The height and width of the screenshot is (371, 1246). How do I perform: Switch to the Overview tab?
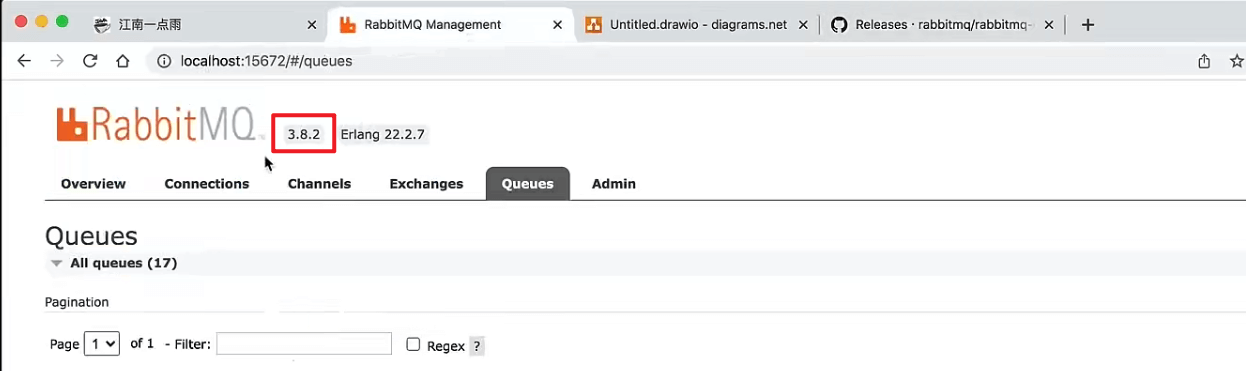(93, 184)
